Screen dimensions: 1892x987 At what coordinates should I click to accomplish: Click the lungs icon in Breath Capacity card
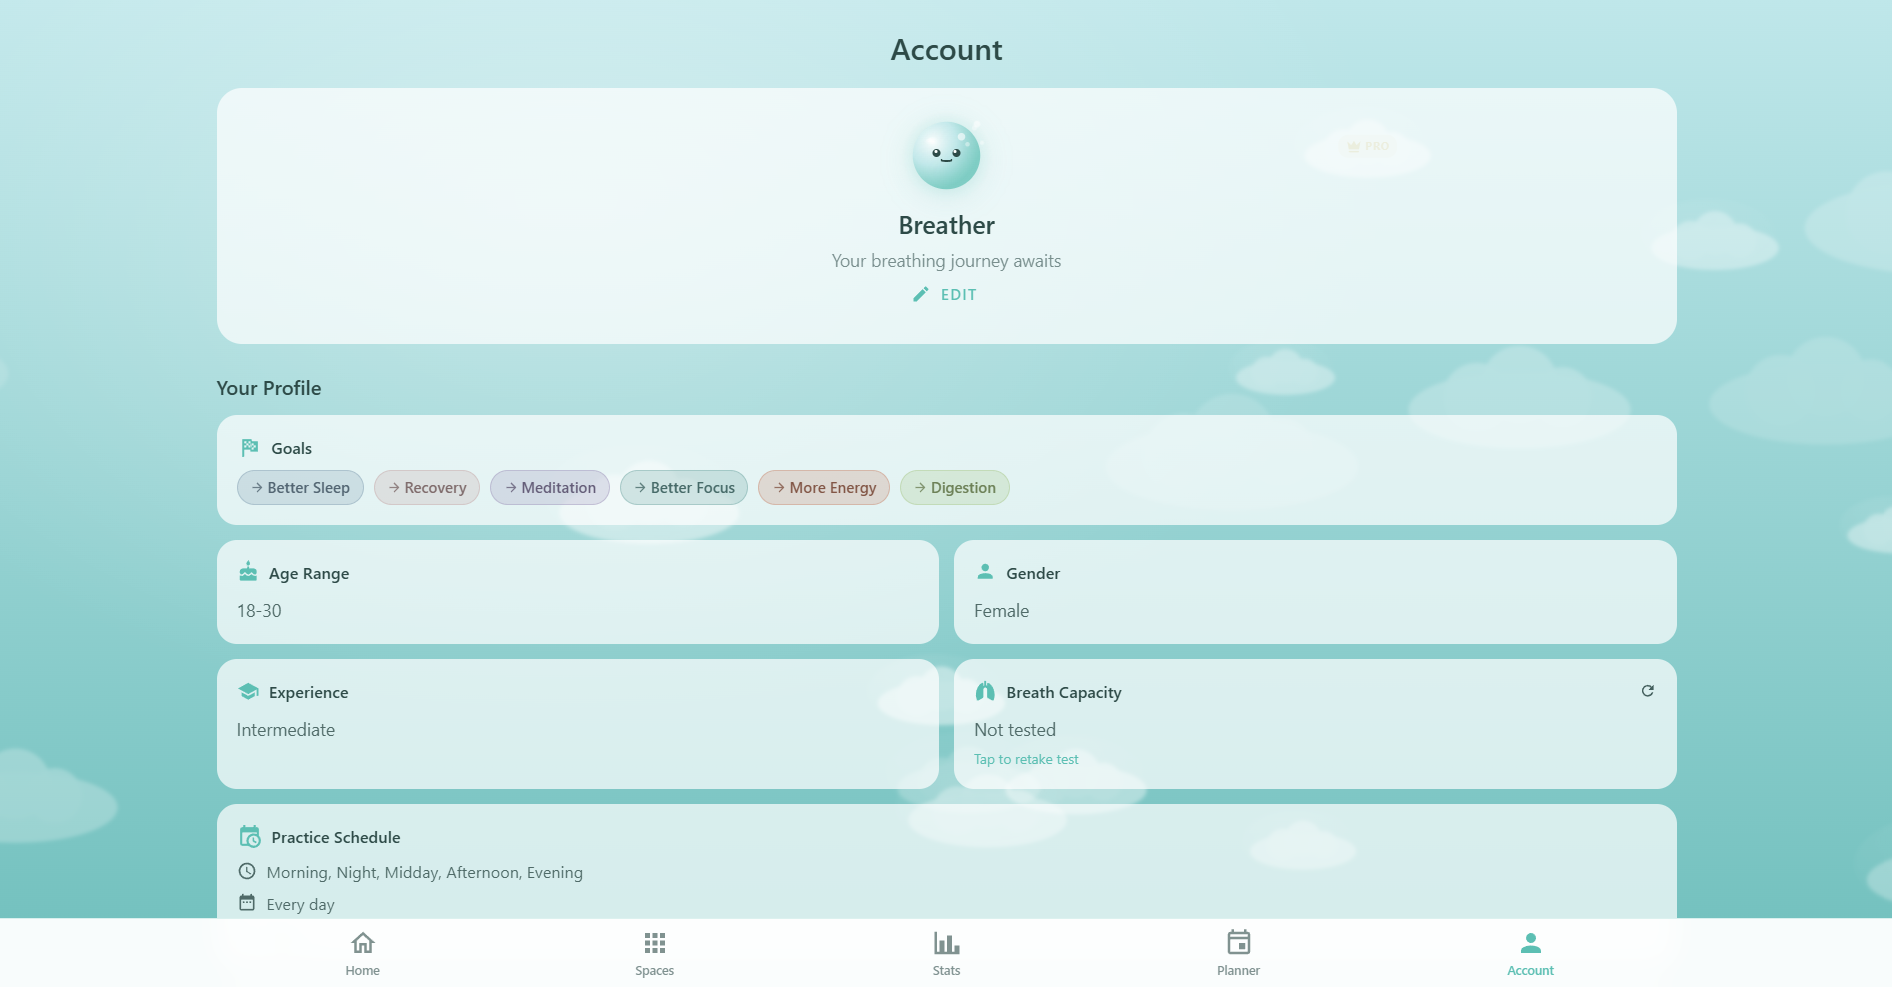(x=986, y=690)
